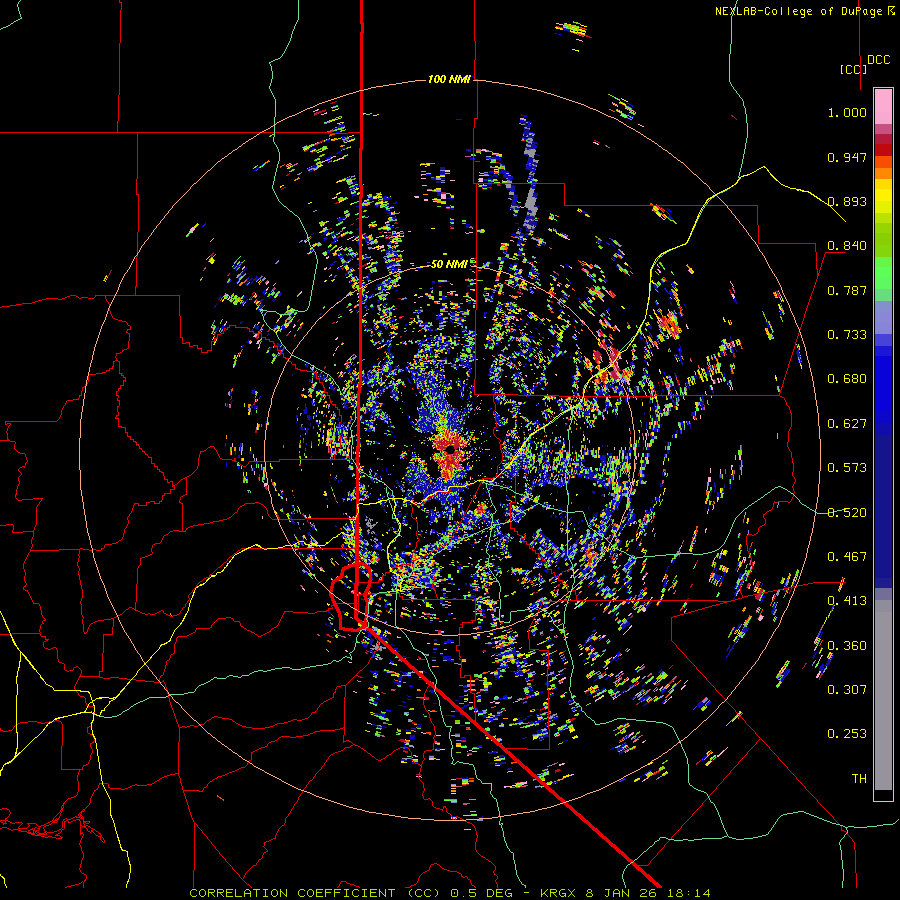This screenshot has height=900, width=900.
Task: Click the pink swatch at top of color bar
Action: click(x=883, y=106)
